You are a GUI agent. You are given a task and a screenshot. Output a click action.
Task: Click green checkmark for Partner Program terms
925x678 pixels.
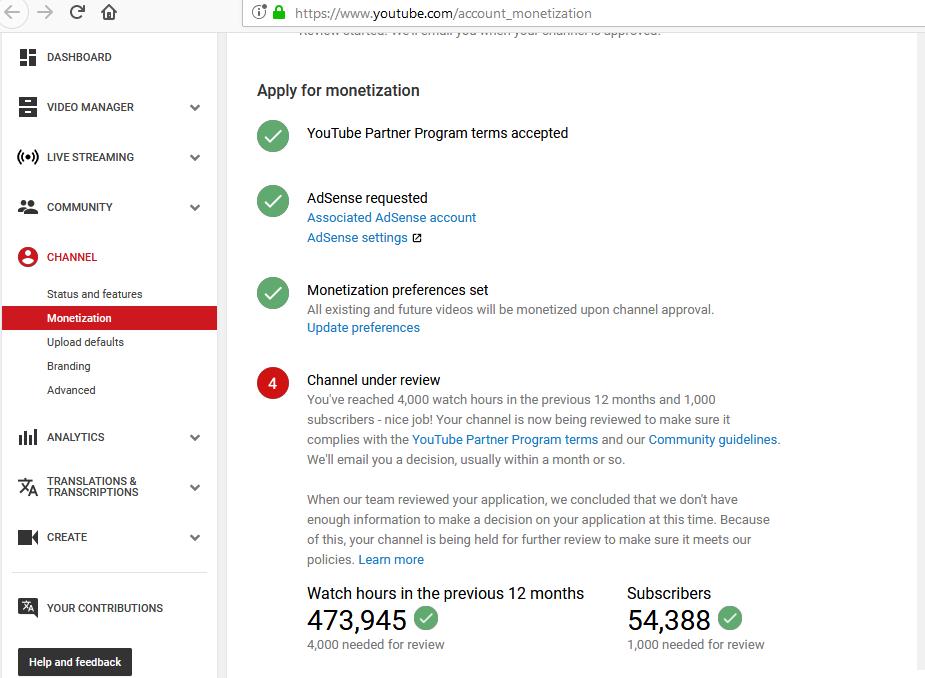(x=273, y=136)
